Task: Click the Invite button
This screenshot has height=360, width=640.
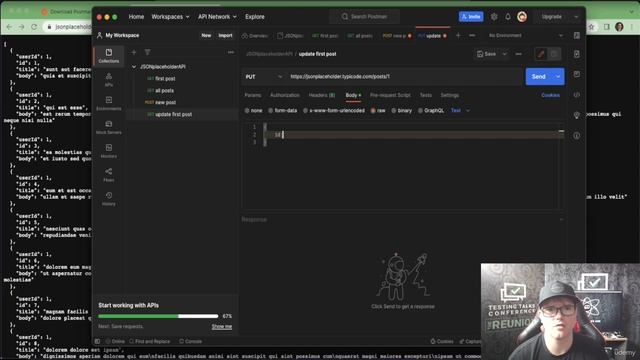Action: [471, 17]
